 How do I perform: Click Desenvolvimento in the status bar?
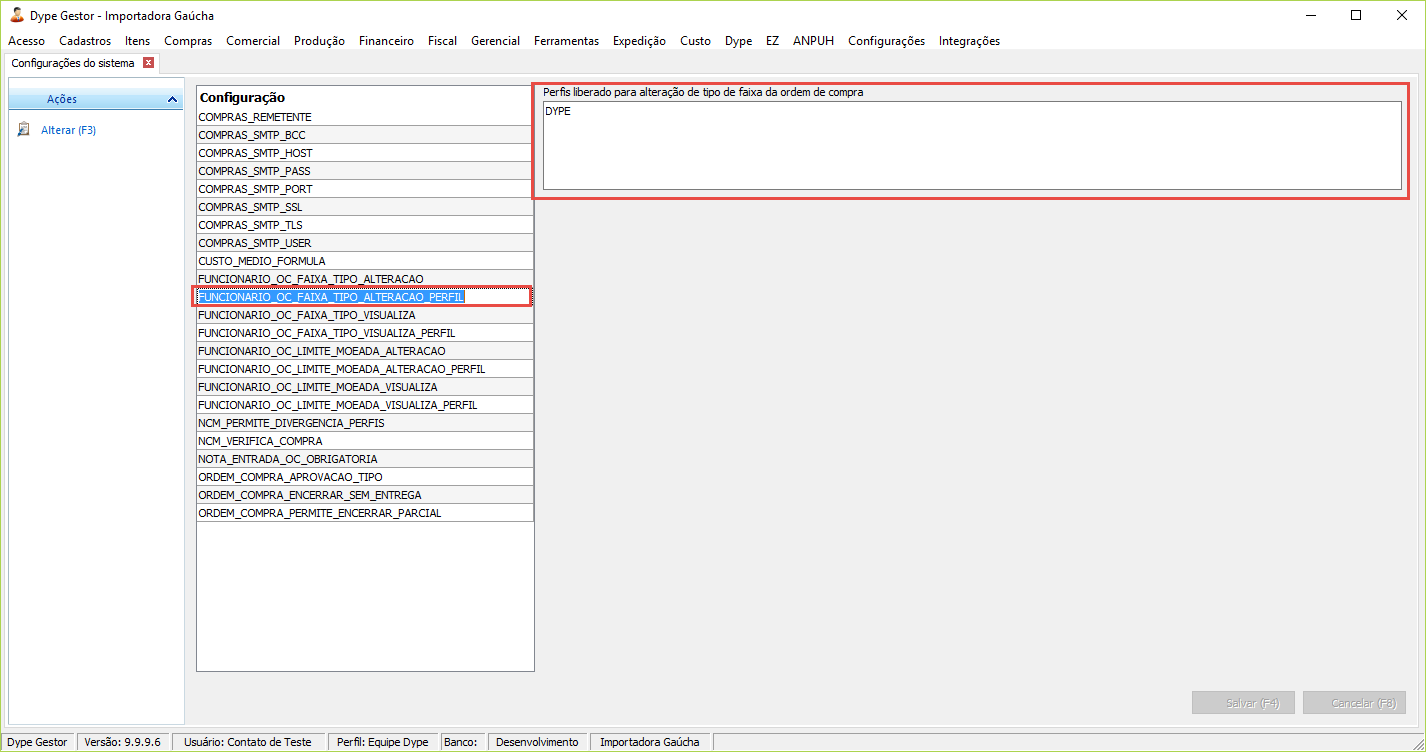(x=537, y=742)
